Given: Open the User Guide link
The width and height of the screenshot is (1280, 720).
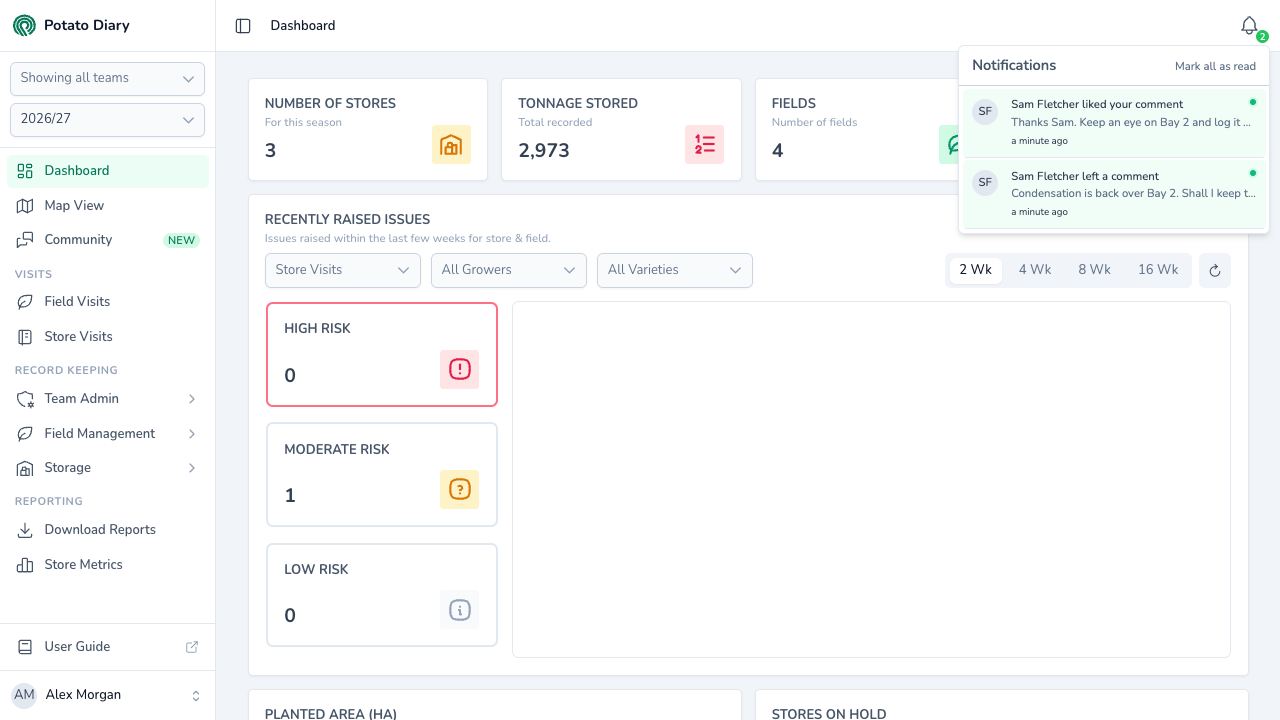Looking at the screenshot, I should click(x=108, y=647).
